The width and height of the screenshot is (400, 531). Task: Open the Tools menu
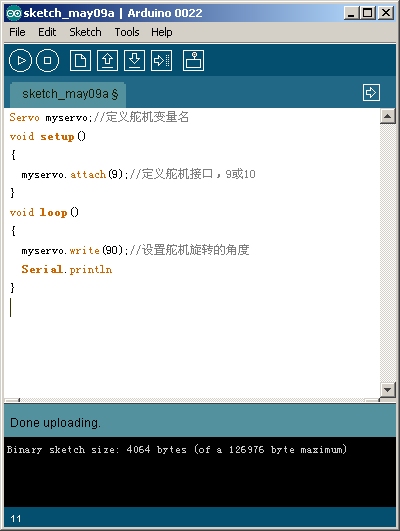click(x=127, y=32)
